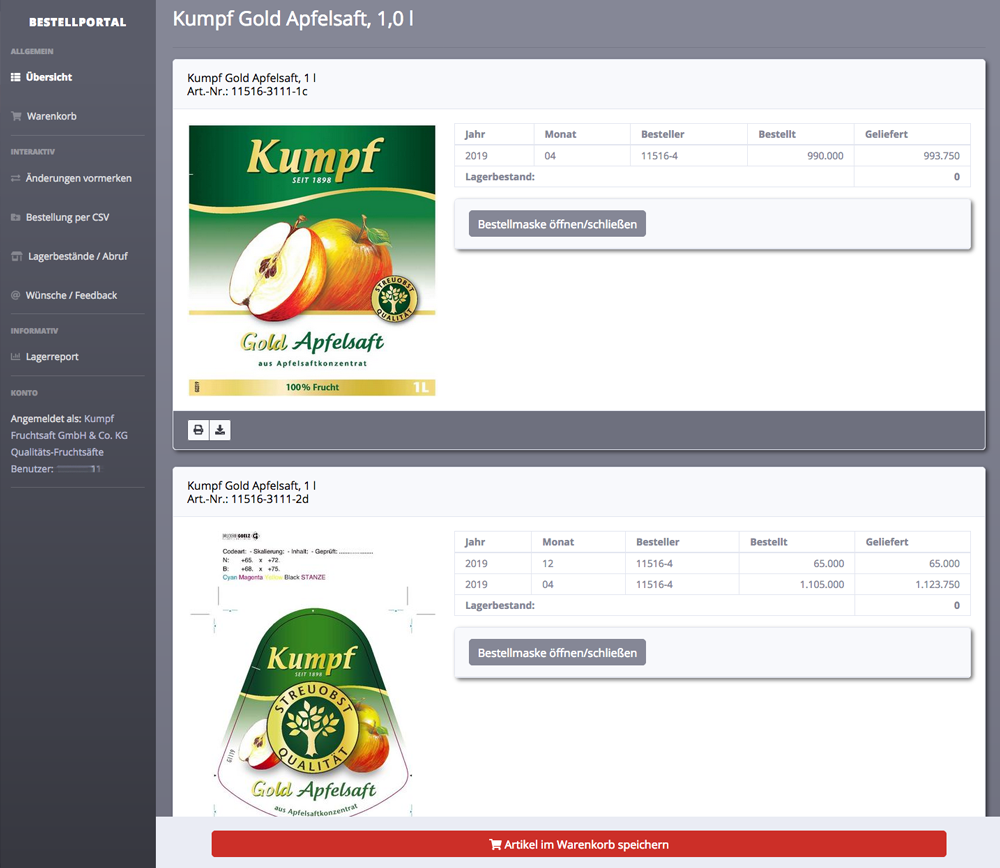
Task: Click the Lagerbestände / Abruf store icon
Action: click(17, 256)
